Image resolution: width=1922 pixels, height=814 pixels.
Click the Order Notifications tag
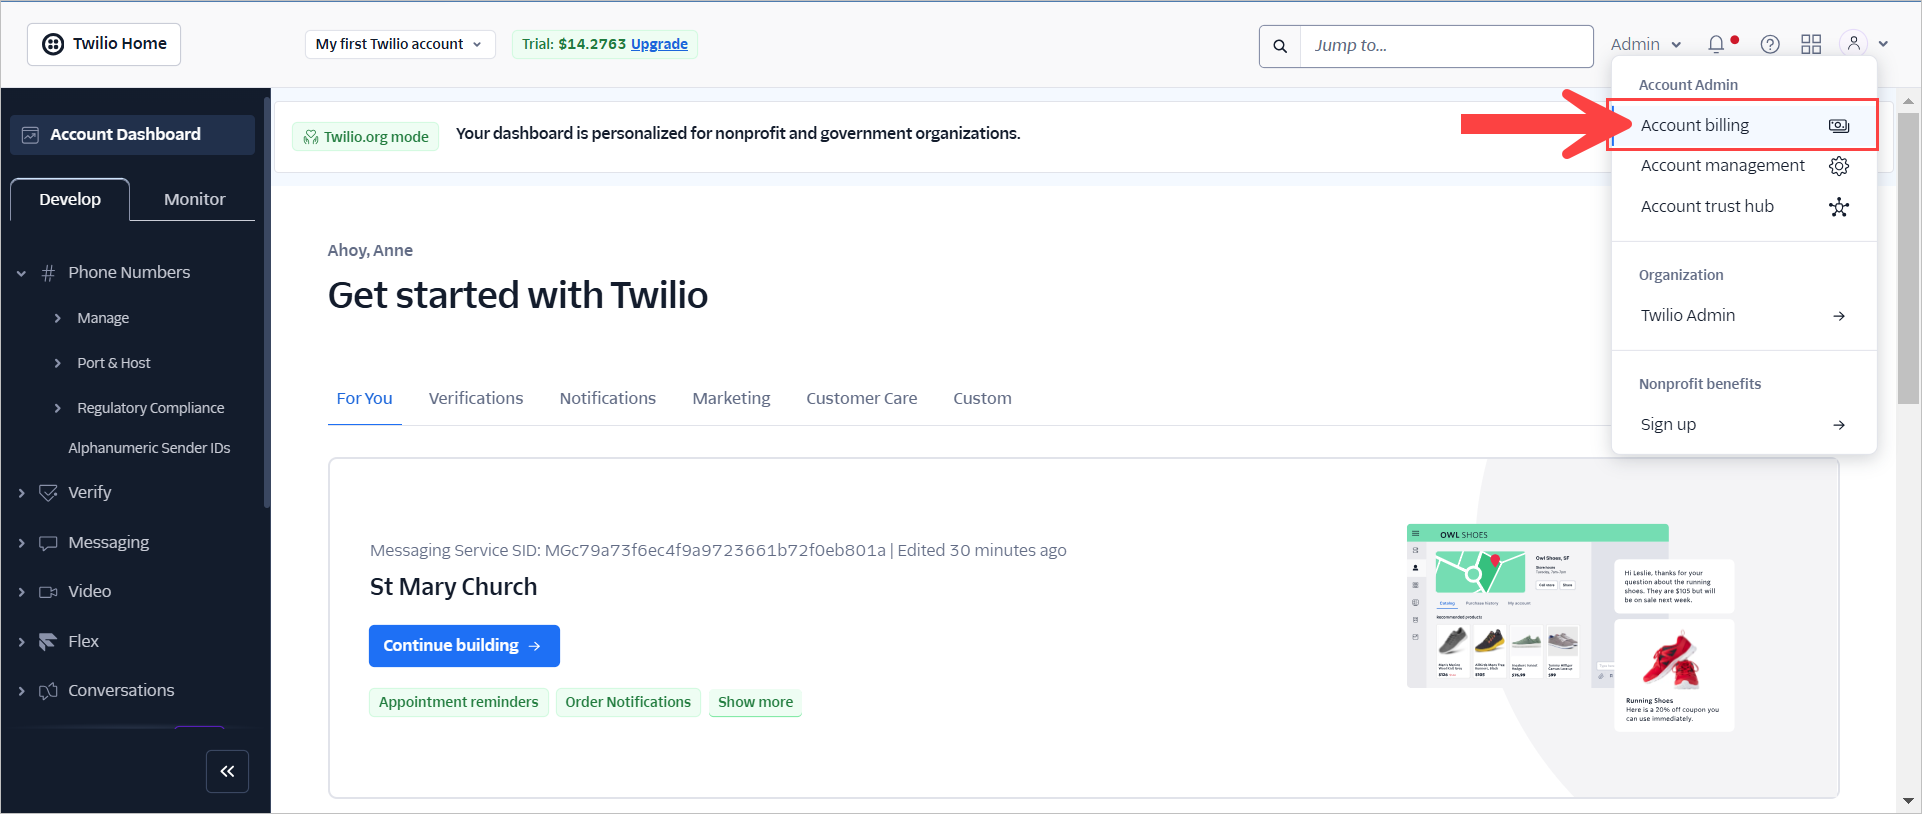point(628,702)
